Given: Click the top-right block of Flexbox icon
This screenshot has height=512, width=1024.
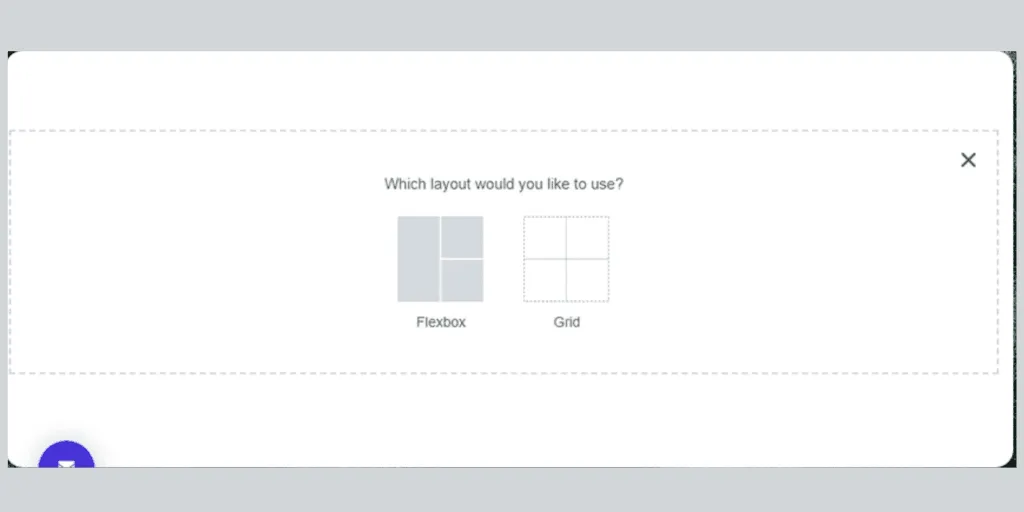Looking at the screenshot, I should 462,237.
